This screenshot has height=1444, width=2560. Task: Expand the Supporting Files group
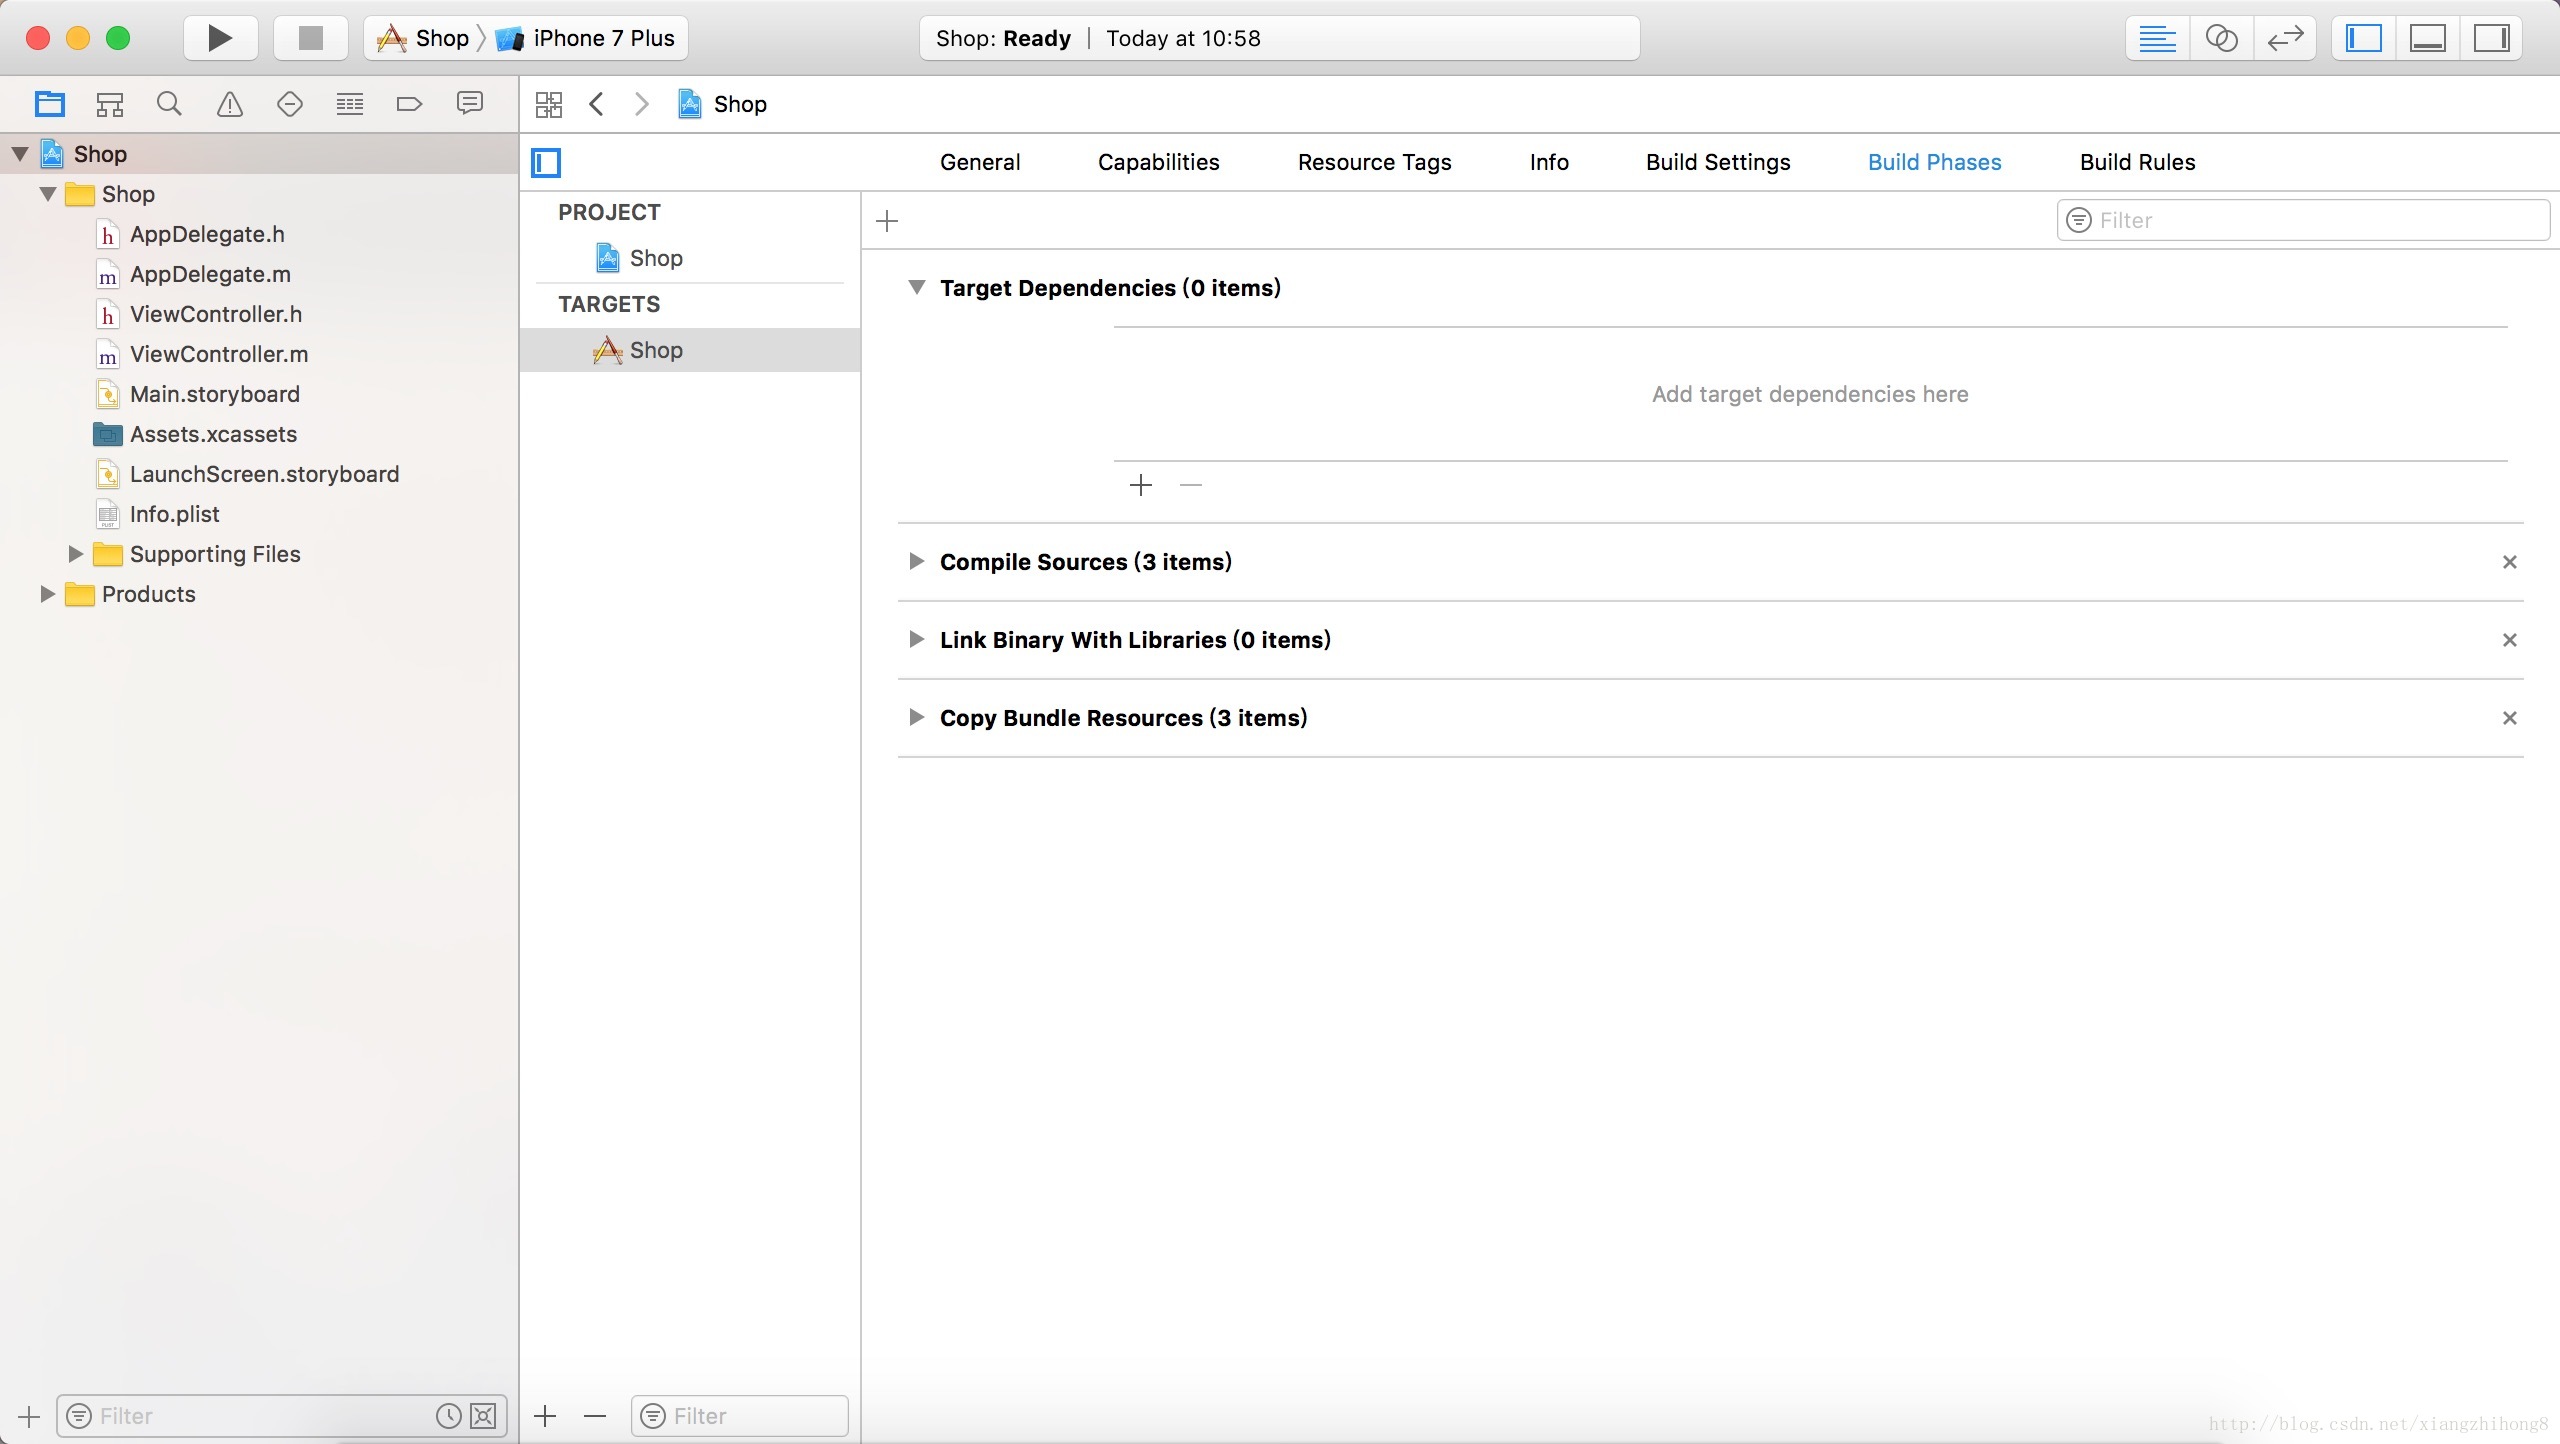[x=76, y=554]
